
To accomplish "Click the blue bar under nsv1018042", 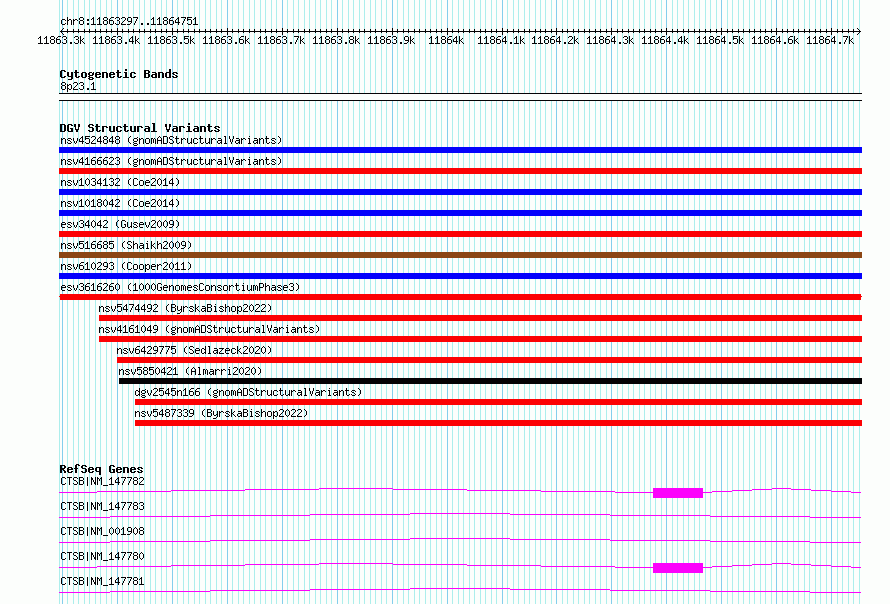I will (x=460, y=213).
